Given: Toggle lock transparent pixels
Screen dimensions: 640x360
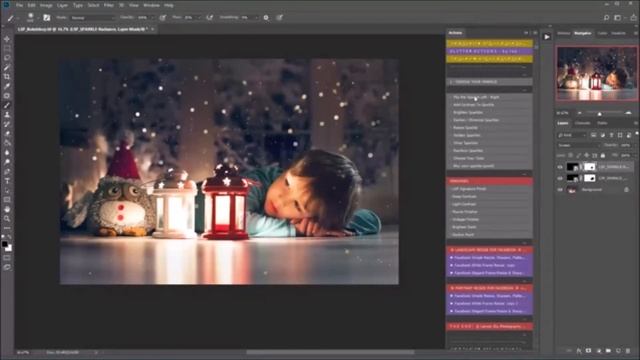Looking at the screenshot, I should coord(571,156).
